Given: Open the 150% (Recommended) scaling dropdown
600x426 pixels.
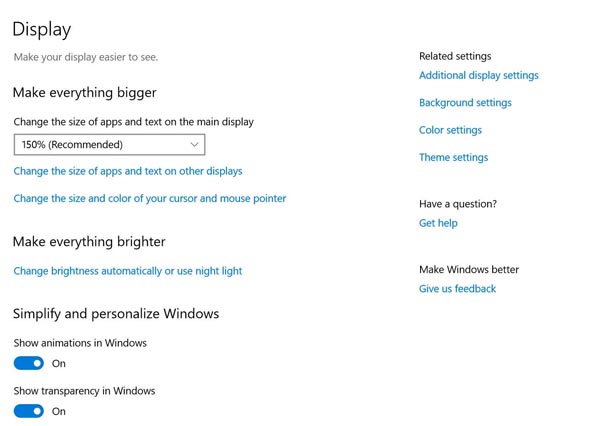Looking at the screenshot, I should click(110, 145).
